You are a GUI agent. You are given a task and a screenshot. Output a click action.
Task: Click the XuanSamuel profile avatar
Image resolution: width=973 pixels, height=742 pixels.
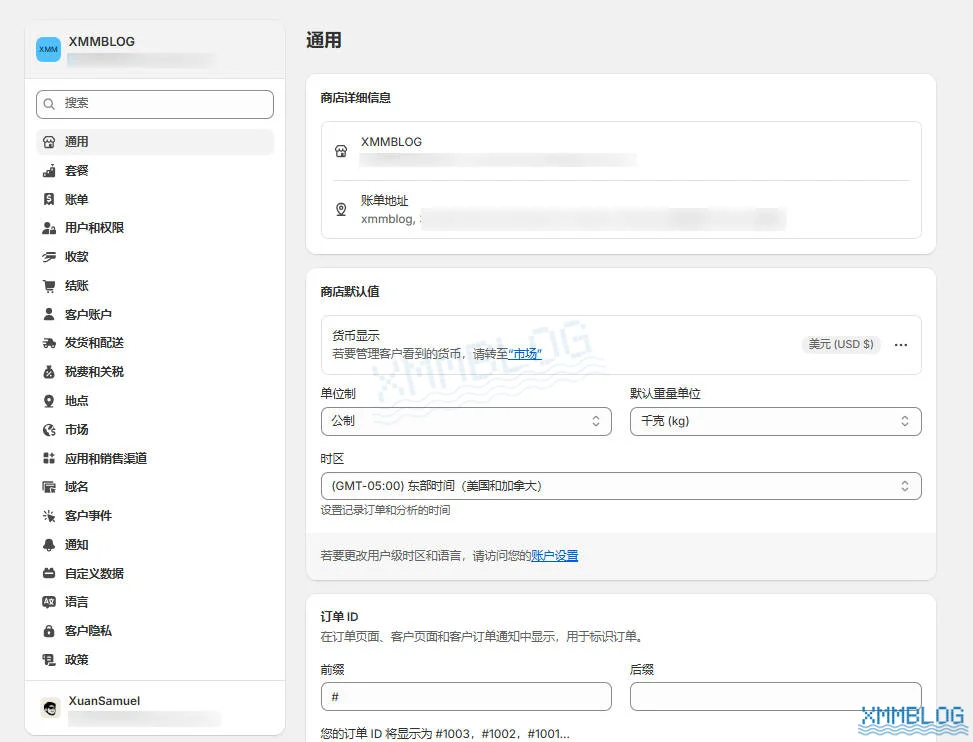pos(50,708)
